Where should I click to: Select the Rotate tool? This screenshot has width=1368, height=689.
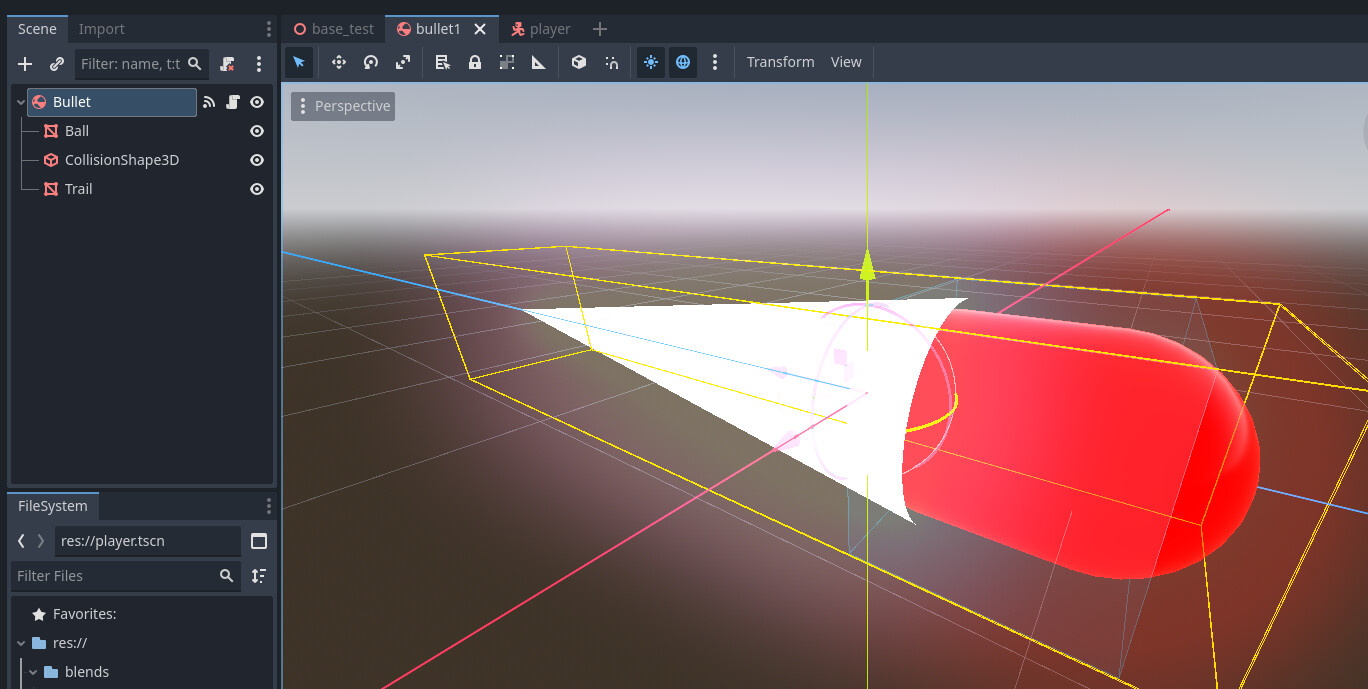[x=370, y=62]
